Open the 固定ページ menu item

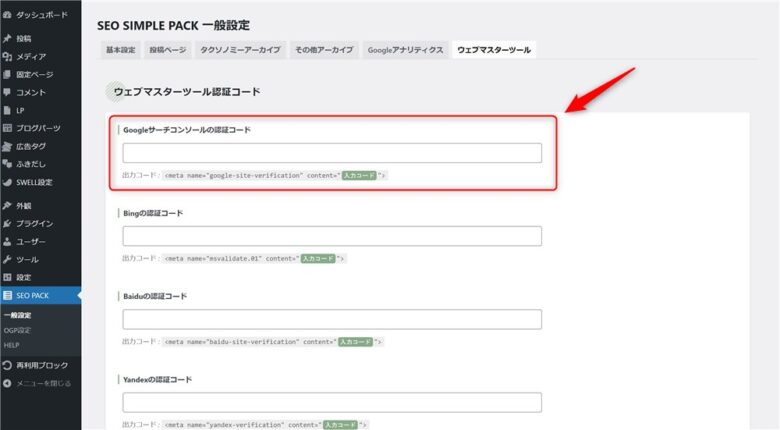[35, 75]
